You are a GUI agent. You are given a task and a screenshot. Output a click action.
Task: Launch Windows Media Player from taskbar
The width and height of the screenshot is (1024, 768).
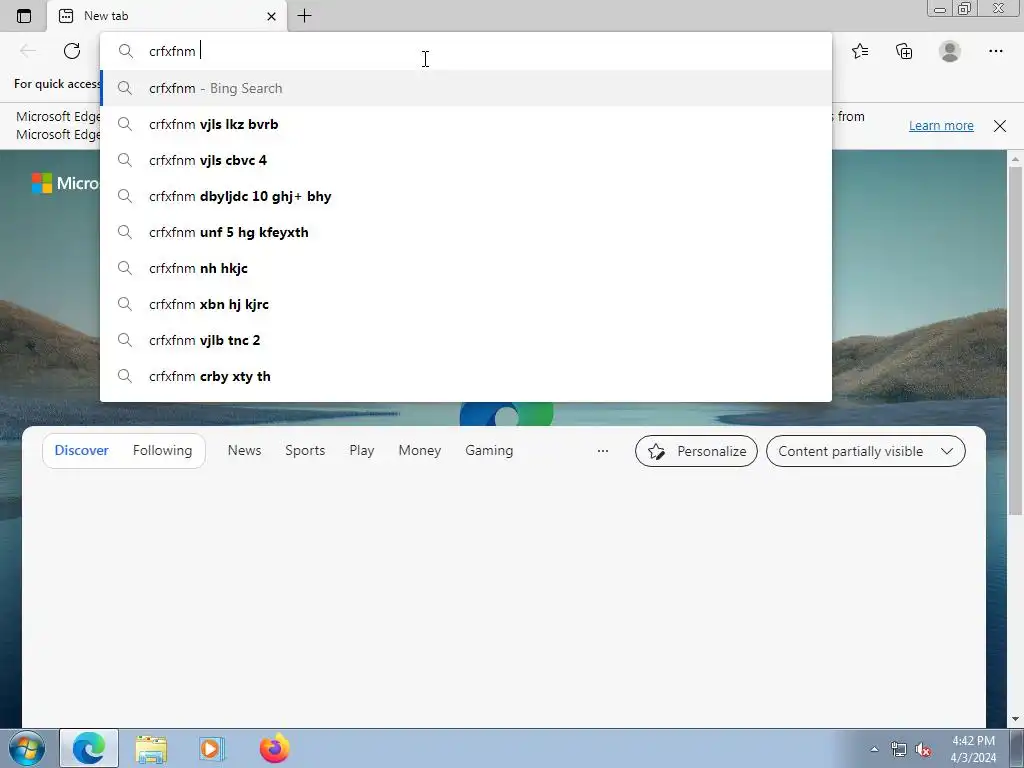(x=212, y=748)
